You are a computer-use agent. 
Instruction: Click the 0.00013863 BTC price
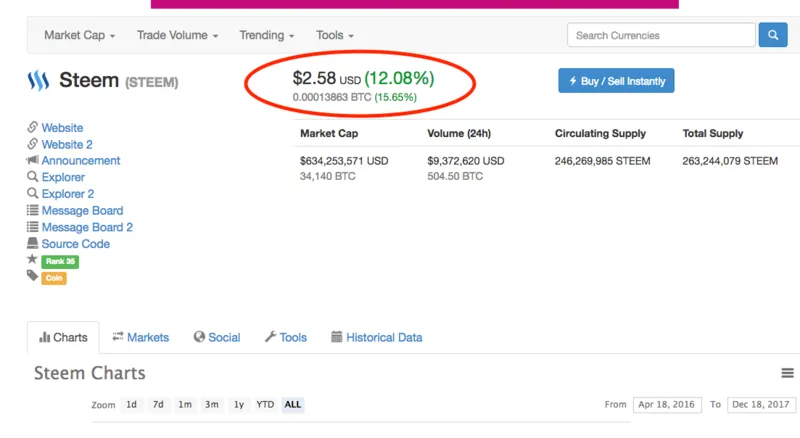332,97
